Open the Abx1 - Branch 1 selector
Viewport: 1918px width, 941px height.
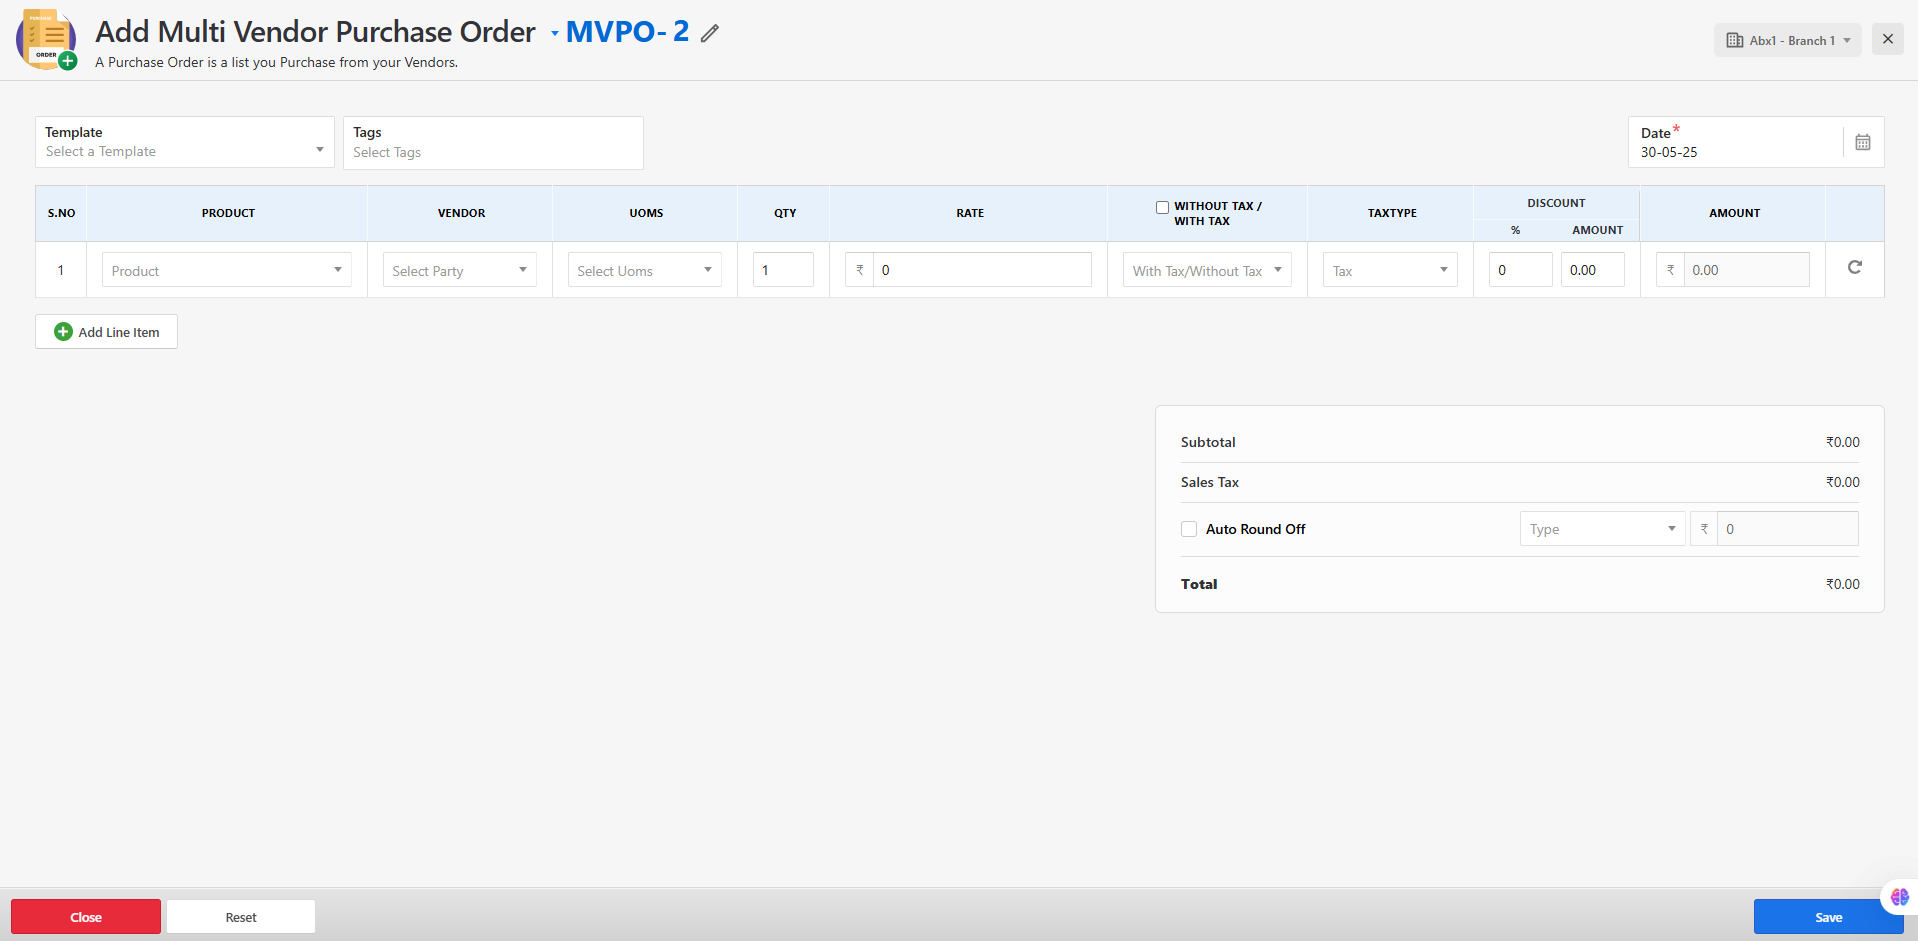coord(1787,40)
